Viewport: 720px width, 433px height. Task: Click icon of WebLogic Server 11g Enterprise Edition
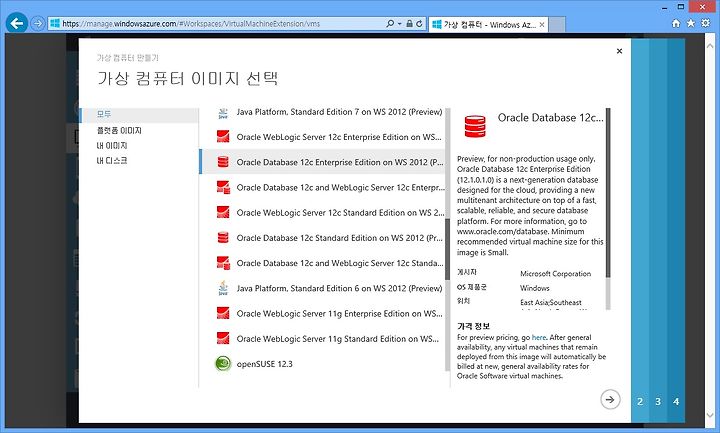tap(223, 314)
